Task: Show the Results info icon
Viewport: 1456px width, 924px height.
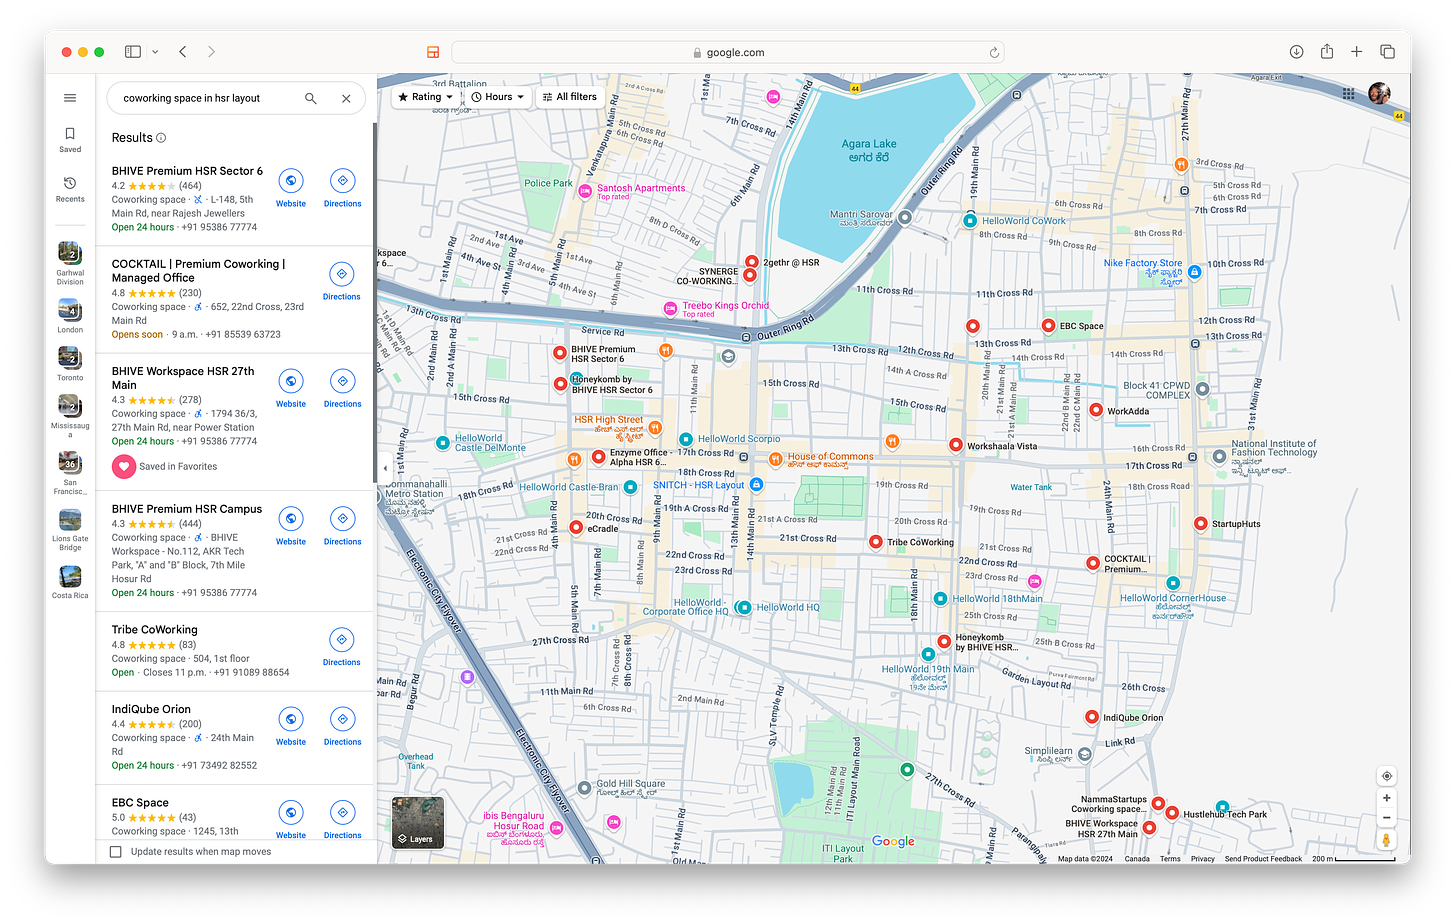Action: pyautogui.click(x=161, y=138)
